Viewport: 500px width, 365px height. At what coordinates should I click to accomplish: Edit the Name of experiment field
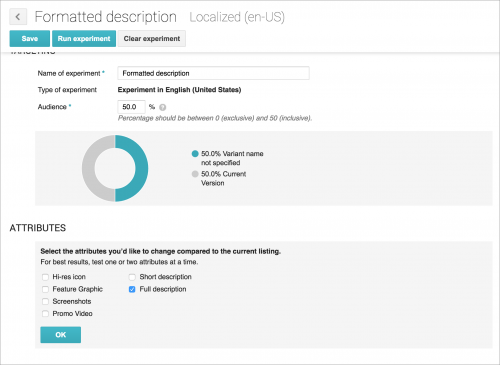(213, 73)
